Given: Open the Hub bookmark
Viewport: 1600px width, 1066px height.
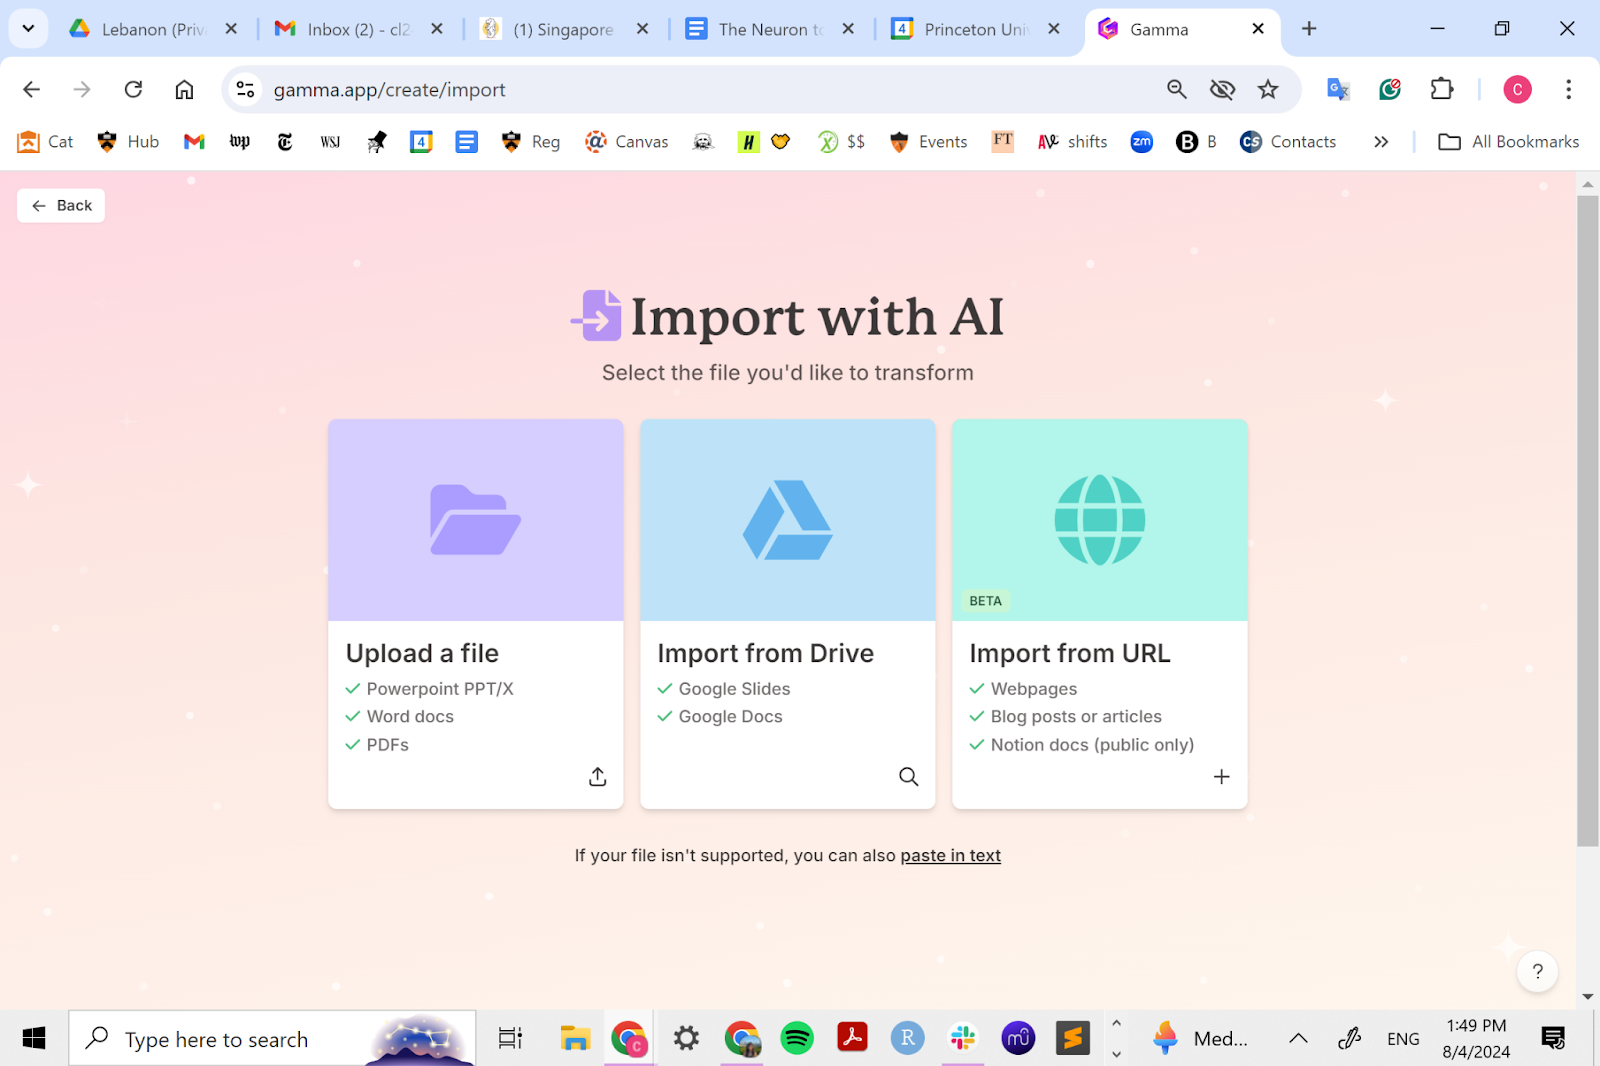Looking at the screenshot, I should (128, 142).
